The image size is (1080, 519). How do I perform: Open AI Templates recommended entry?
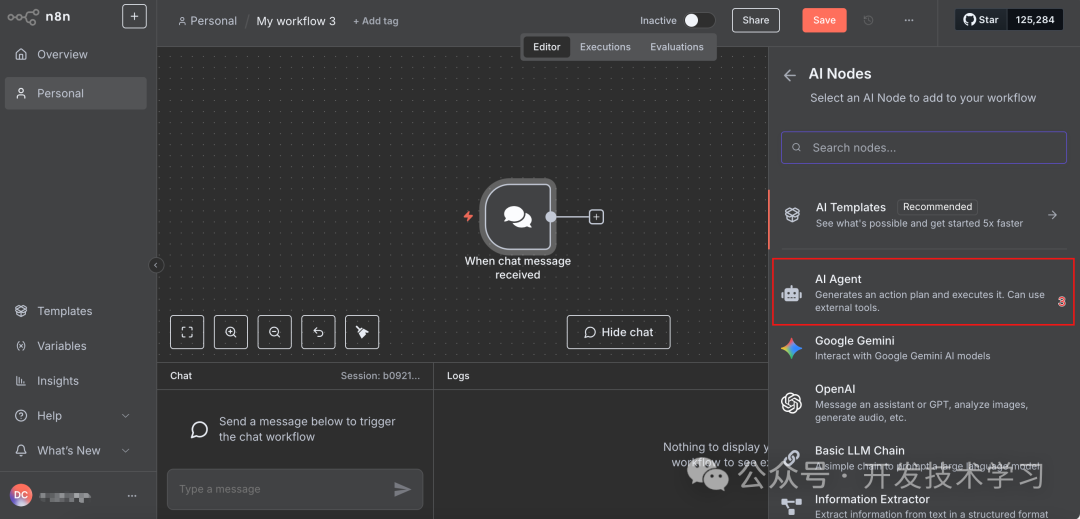tap(924, 215)
